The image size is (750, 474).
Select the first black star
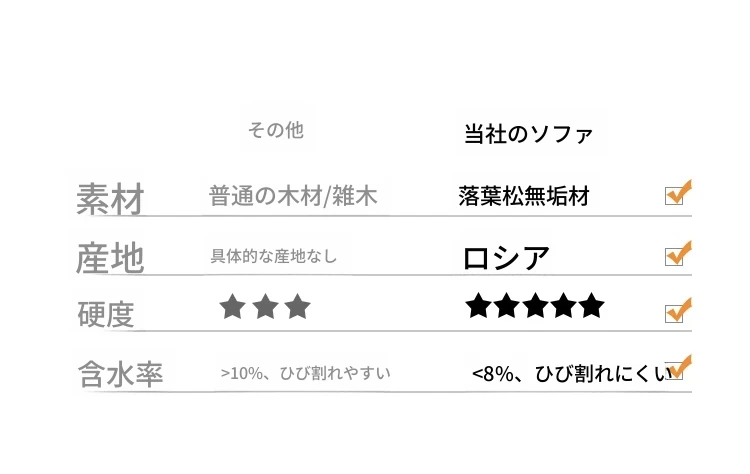pyautogui.click(x=480, y=306)
